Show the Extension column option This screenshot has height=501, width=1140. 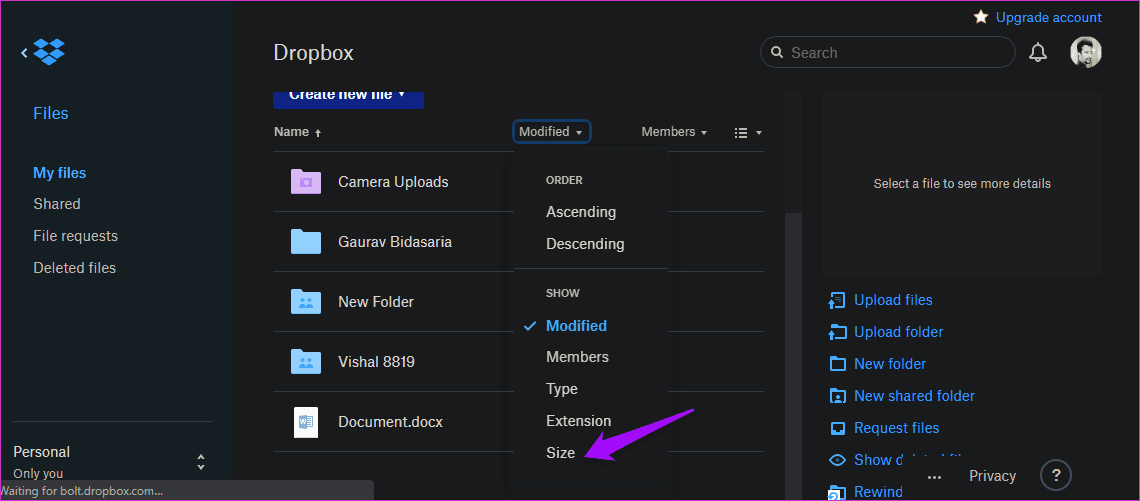click(x=578, y=421)
